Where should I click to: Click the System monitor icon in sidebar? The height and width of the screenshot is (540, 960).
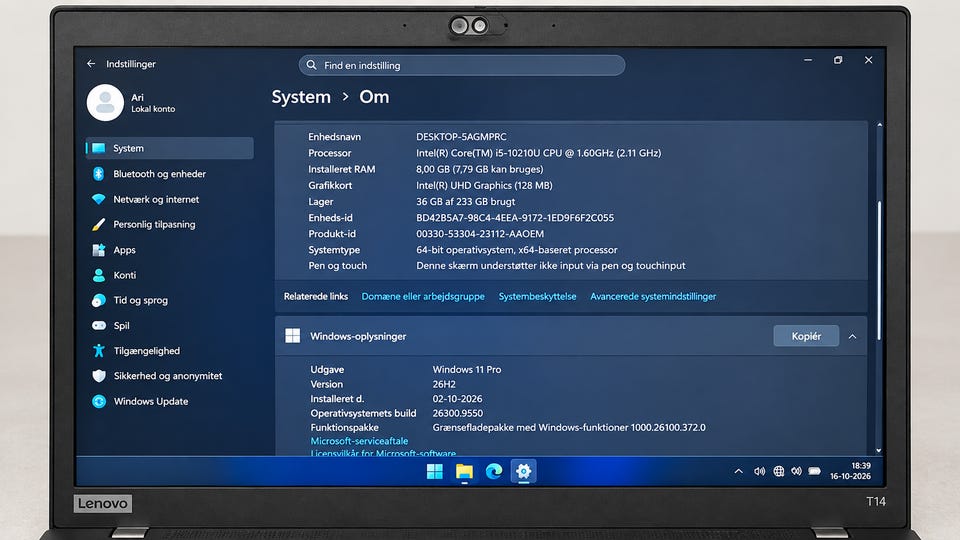point(99,148)
